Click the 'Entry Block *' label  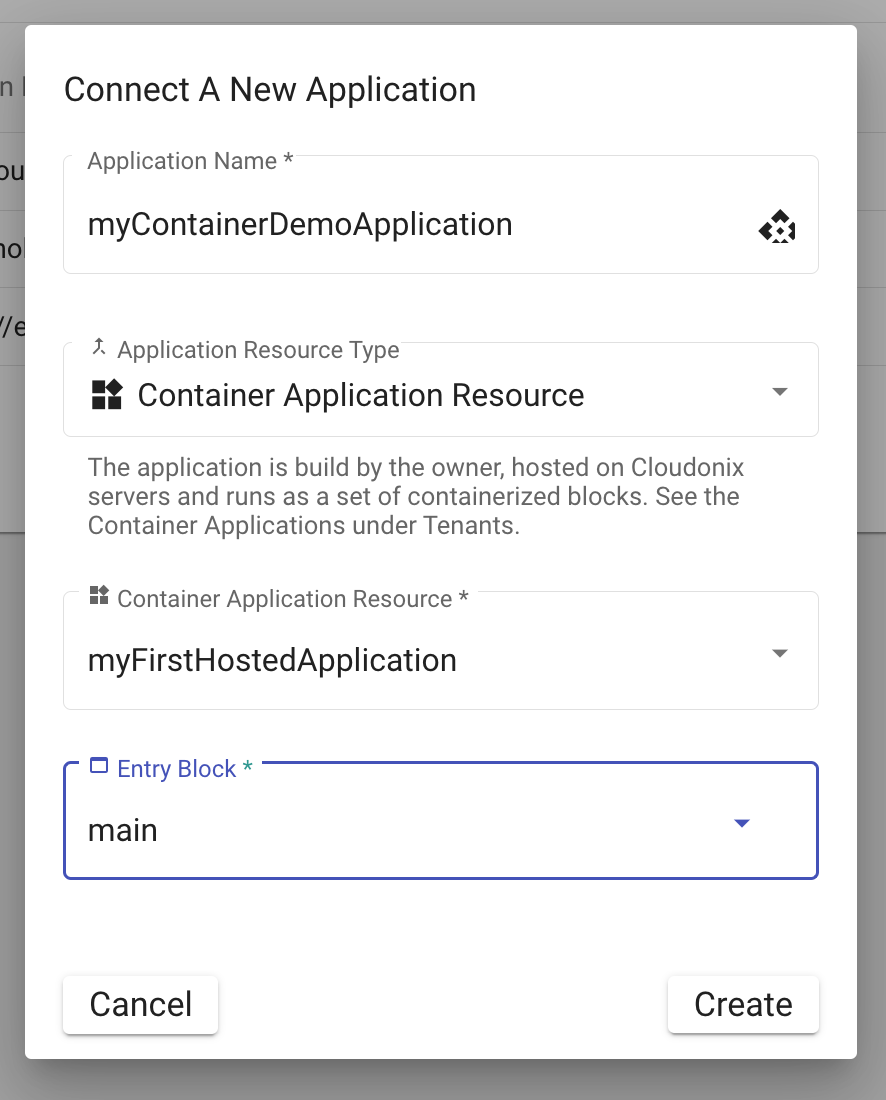185,769
